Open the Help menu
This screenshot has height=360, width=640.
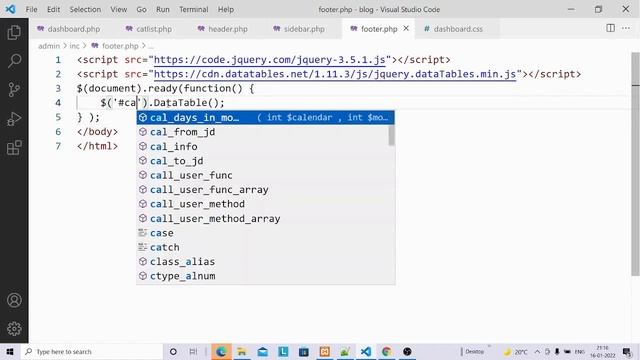[226, 9]
